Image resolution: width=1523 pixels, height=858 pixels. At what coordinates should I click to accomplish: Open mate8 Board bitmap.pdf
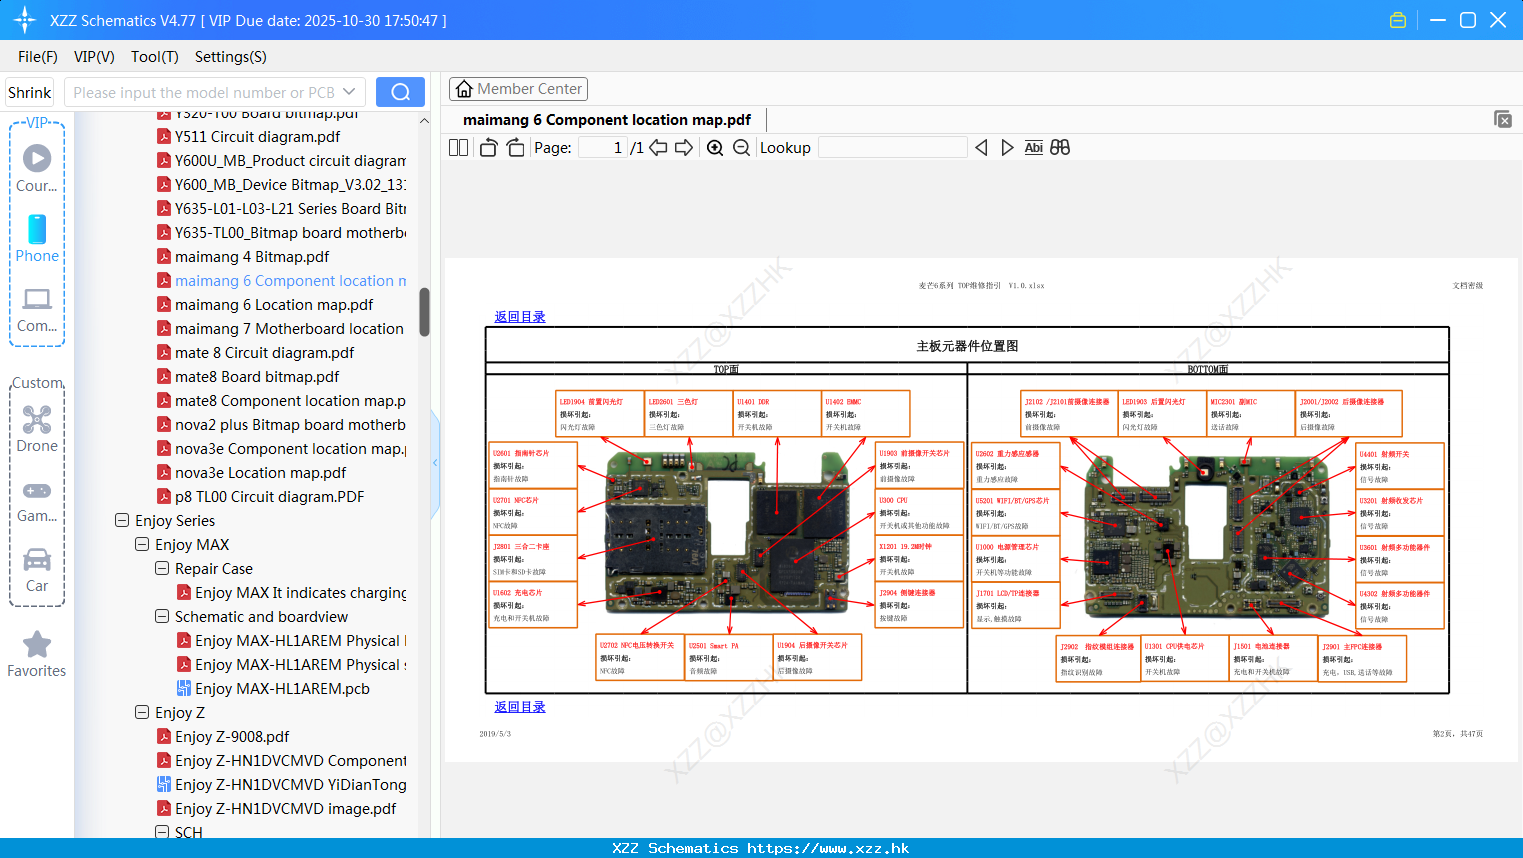pos(248,377)
